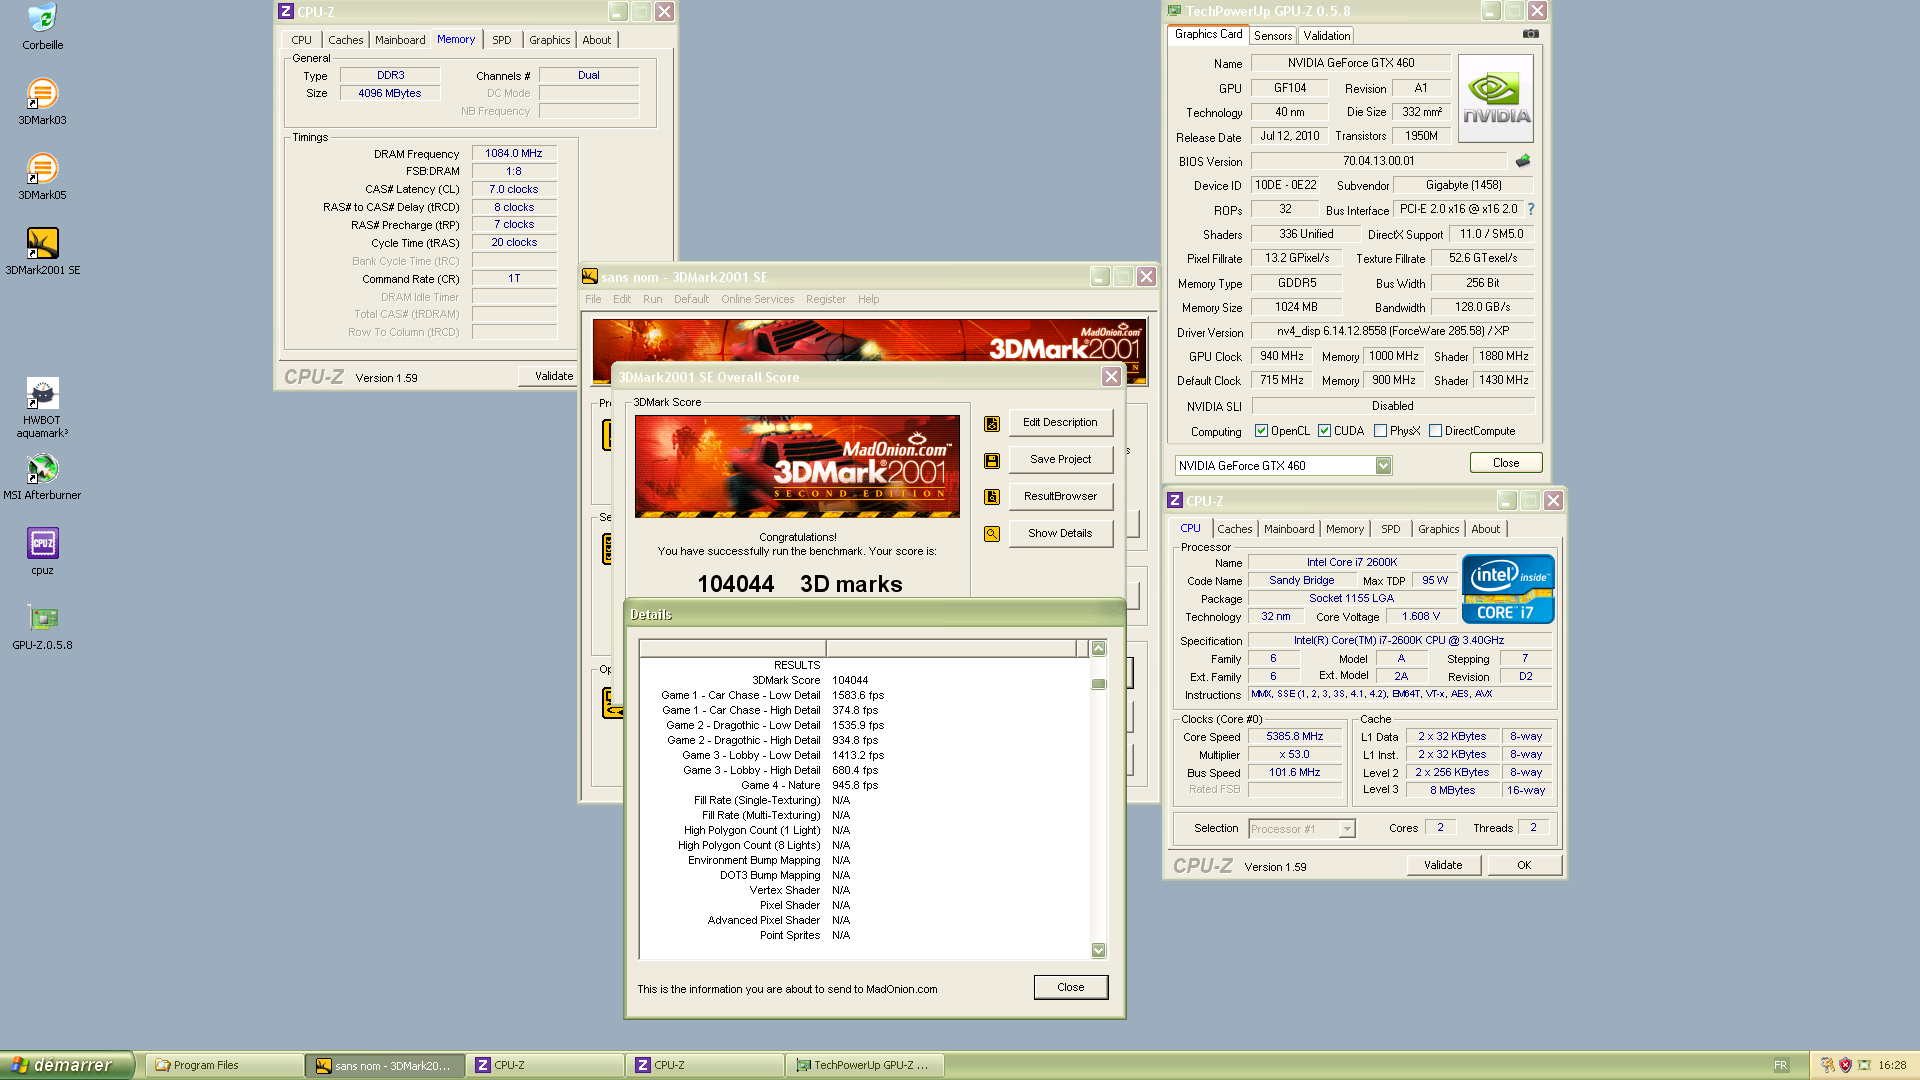Launch the 3DMark03 desktop shortcut
Image resolution: width=1920 pixels, height=1080 pixels.
tap(42, 102)
